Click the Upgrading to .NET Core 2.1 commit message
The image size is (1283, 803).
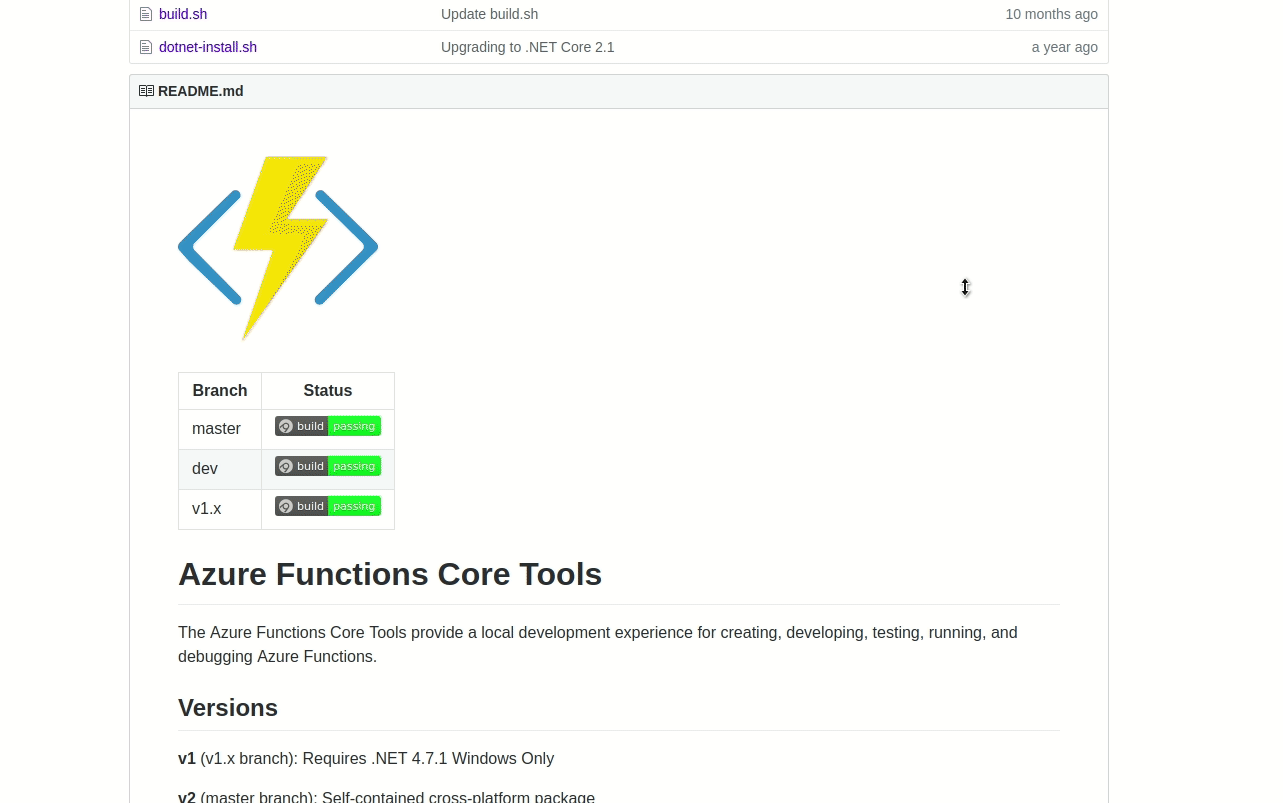pyautogui.click(x=528, y=47)
